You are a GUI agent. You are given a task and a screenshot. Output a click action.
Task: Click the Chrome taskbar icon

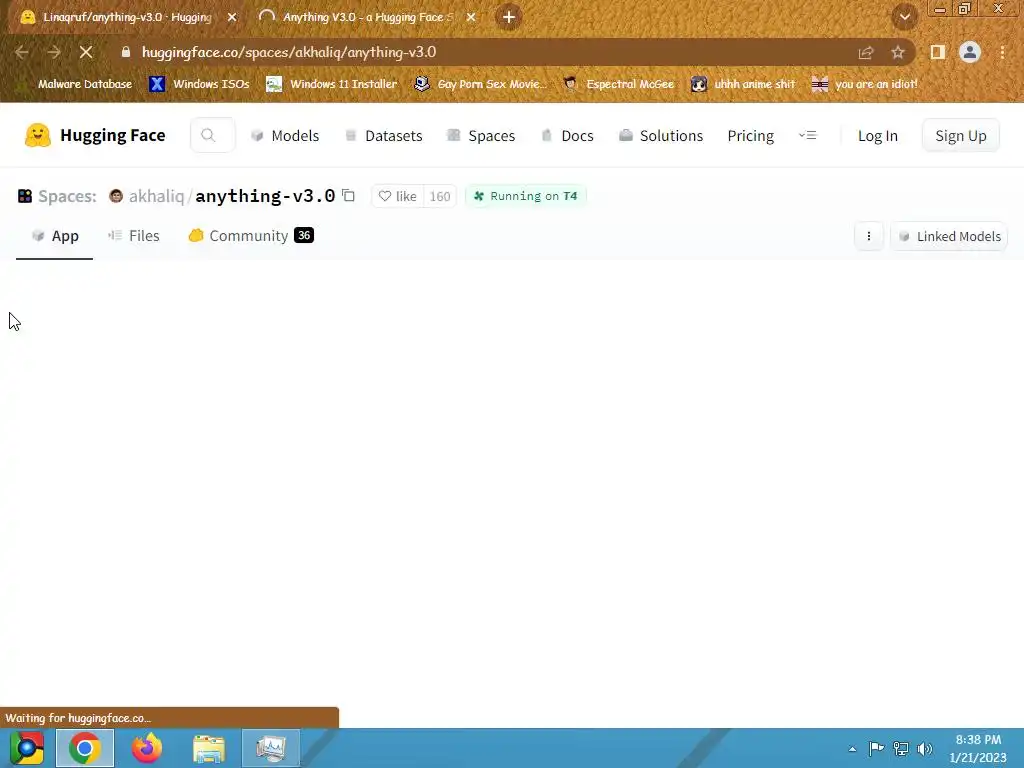pos(85,748)
